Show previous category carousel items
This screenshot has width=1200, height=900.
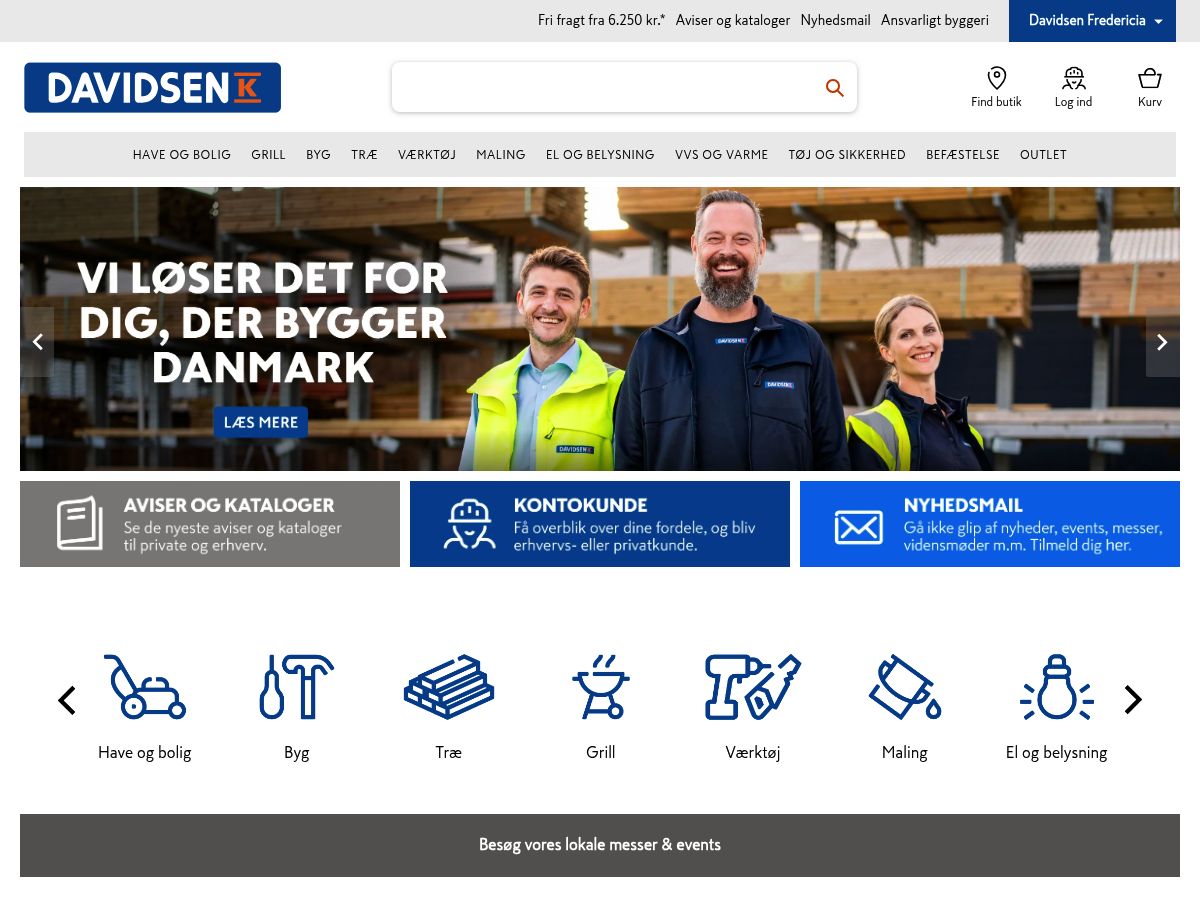click(67, 700)
